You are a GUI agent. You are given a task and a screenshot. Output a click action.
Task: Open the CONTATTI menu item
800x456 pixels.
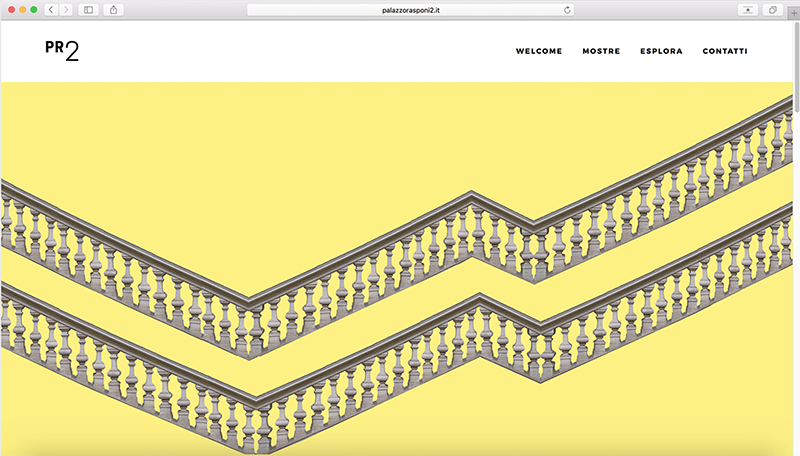[x=725, y=51]
